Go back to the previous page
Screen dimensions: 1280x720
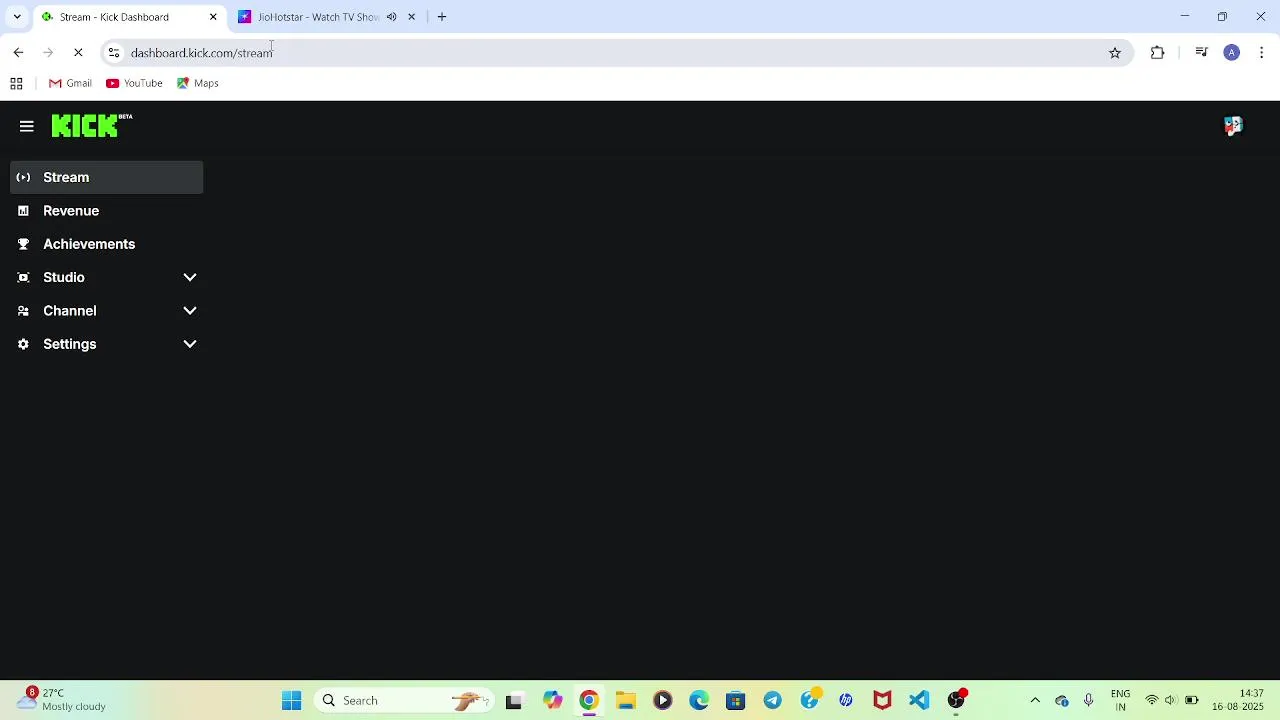pos(18,53)
